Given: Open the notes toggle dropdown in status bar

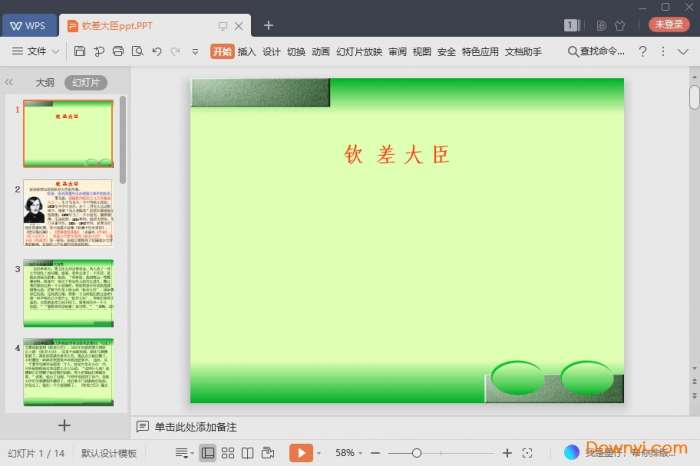Looking at the screenshot, I should click(184, 453).
